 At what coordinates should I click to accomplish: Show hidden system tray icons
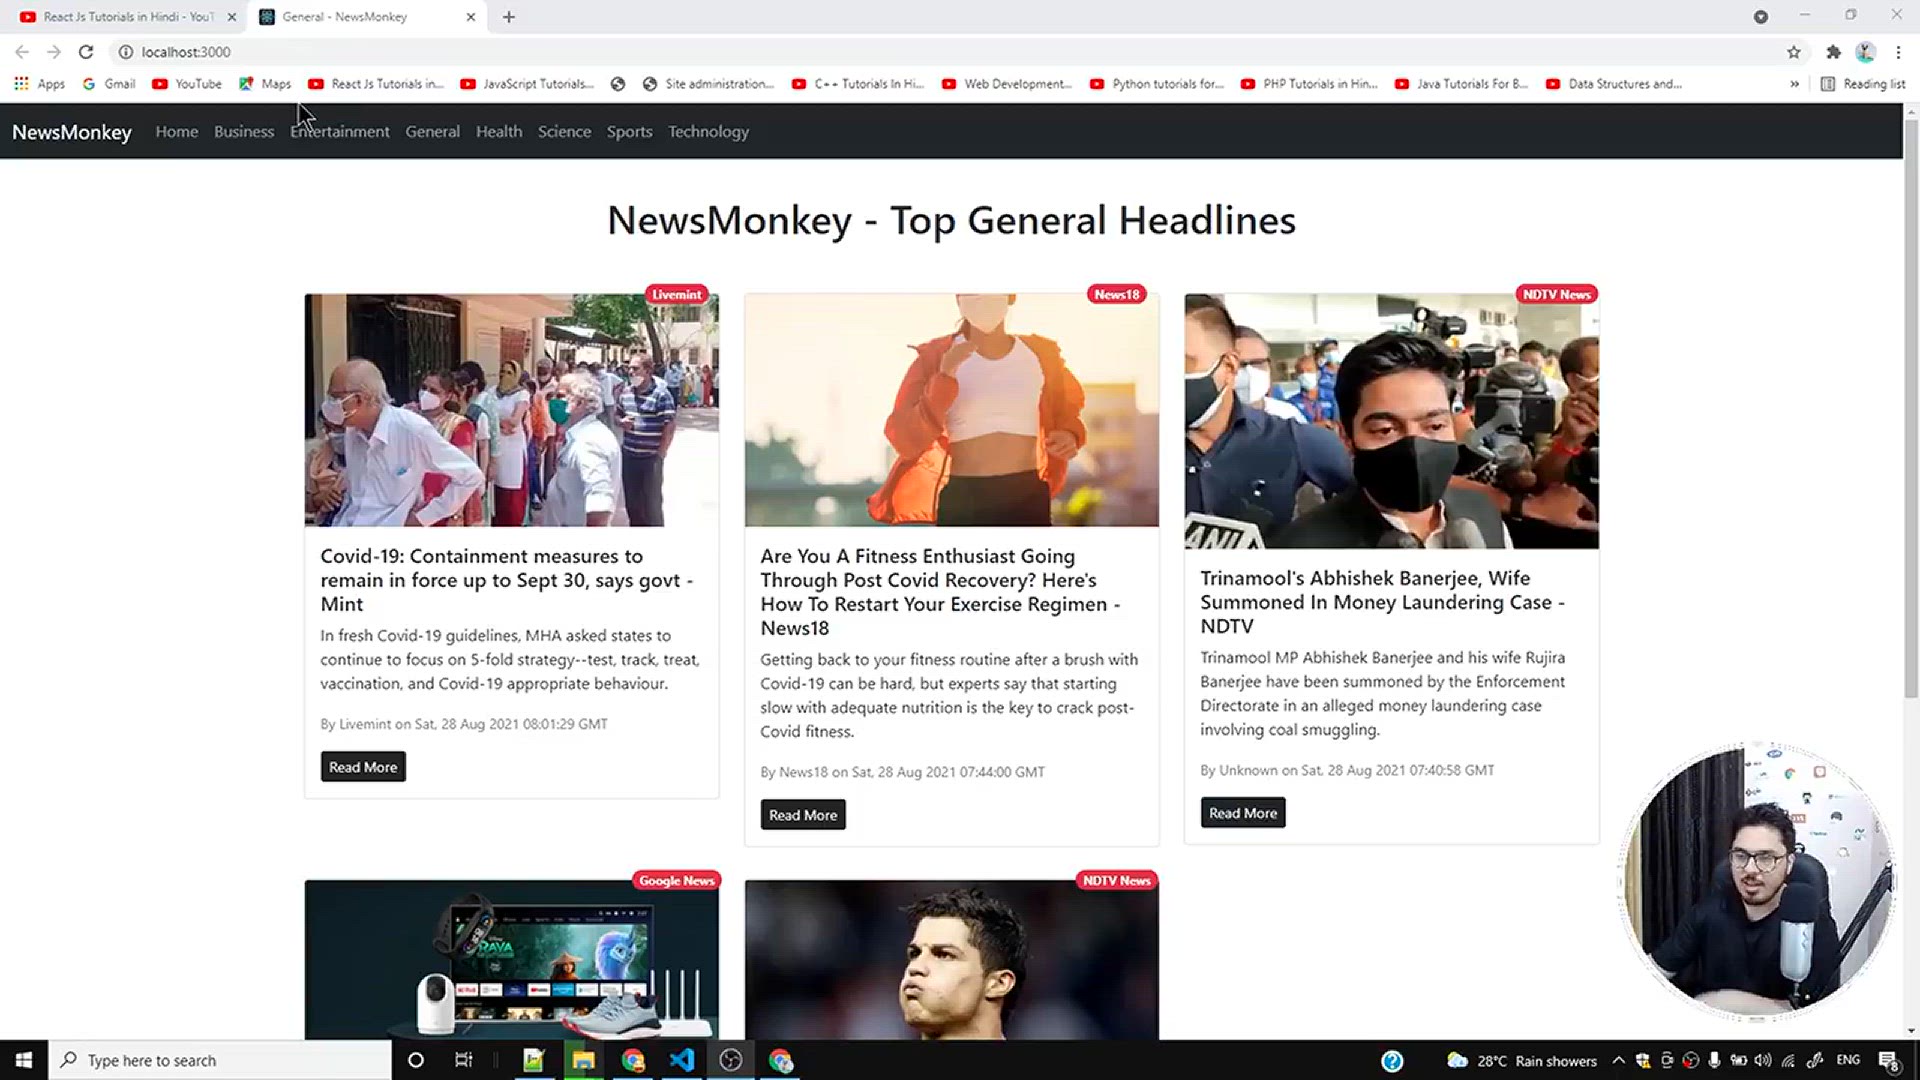pos(1618,1060)
